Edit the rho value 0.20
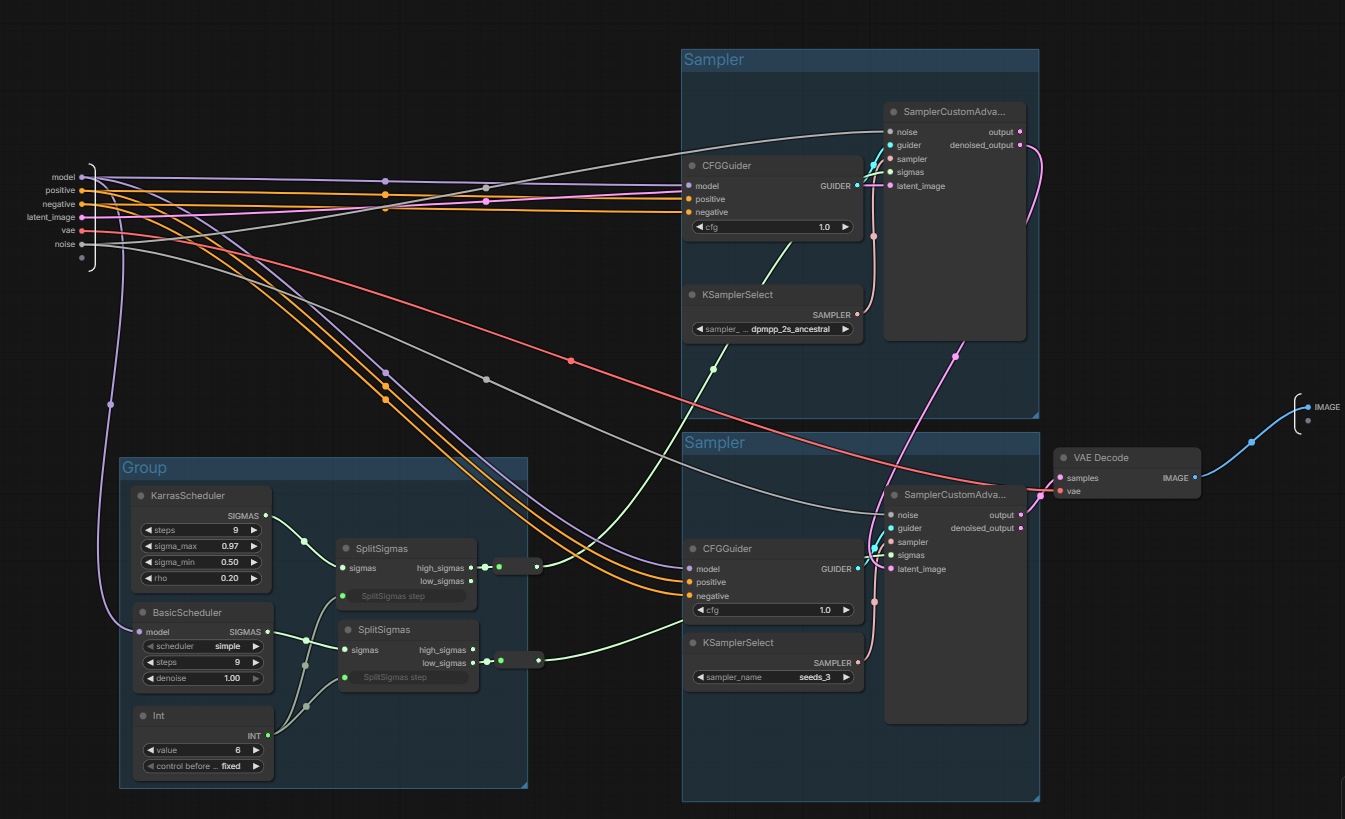 click(230, 578)
